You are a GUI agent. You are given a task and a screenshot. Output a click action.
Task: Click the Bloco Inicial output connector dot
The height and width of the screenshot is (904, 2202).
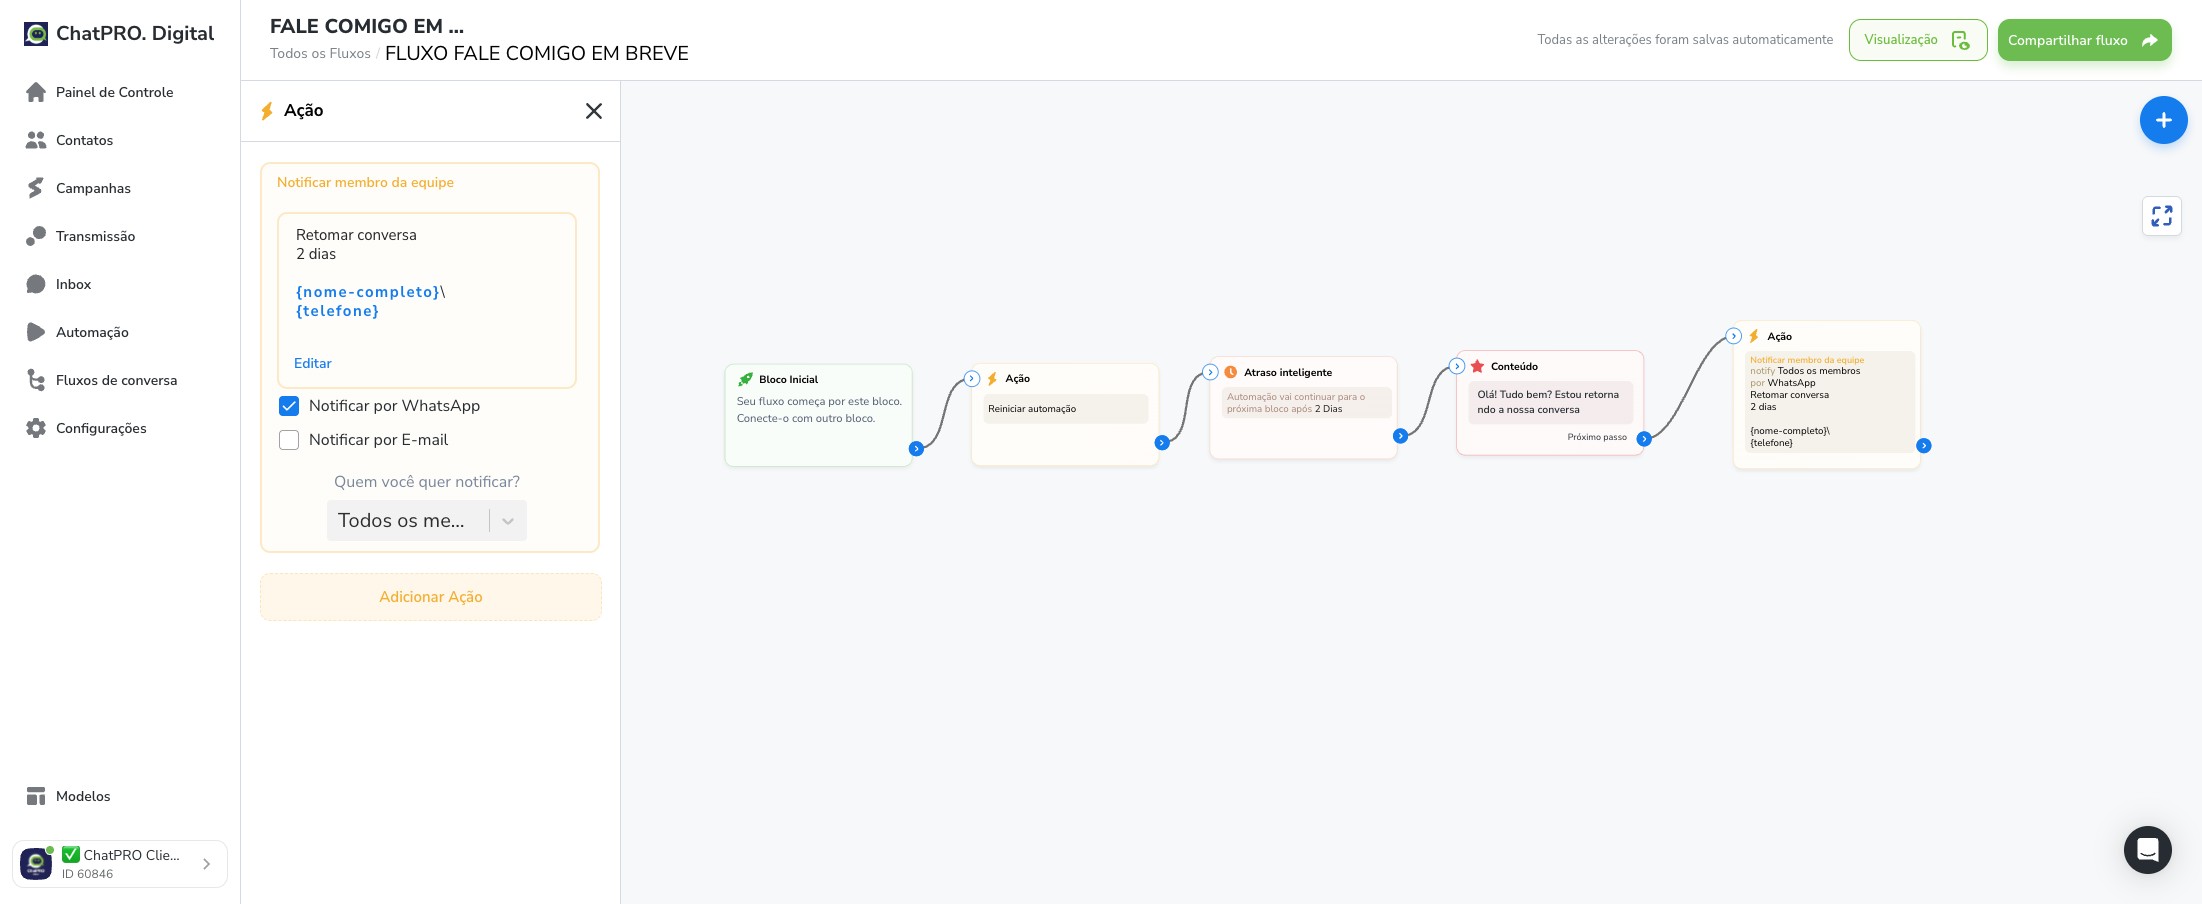pyautogui.click(x=916, y=449)
